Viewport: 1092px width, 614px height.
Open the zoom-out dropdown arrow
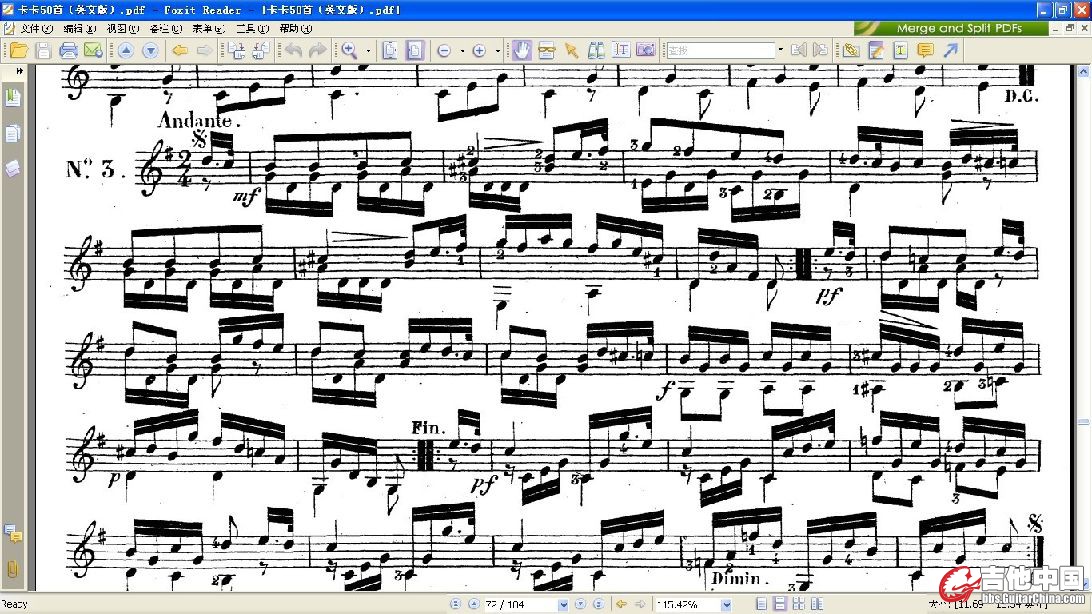point(462,50)
